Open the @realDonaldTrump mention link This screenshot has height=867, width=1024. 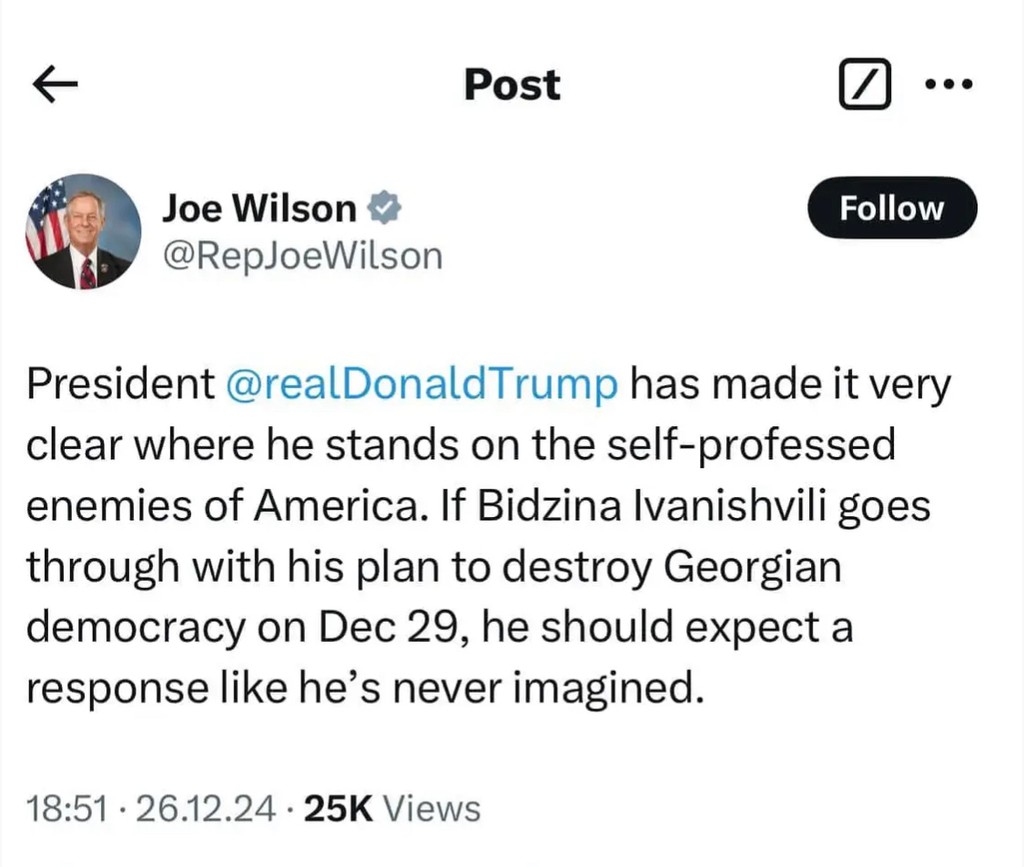[423, 386]
